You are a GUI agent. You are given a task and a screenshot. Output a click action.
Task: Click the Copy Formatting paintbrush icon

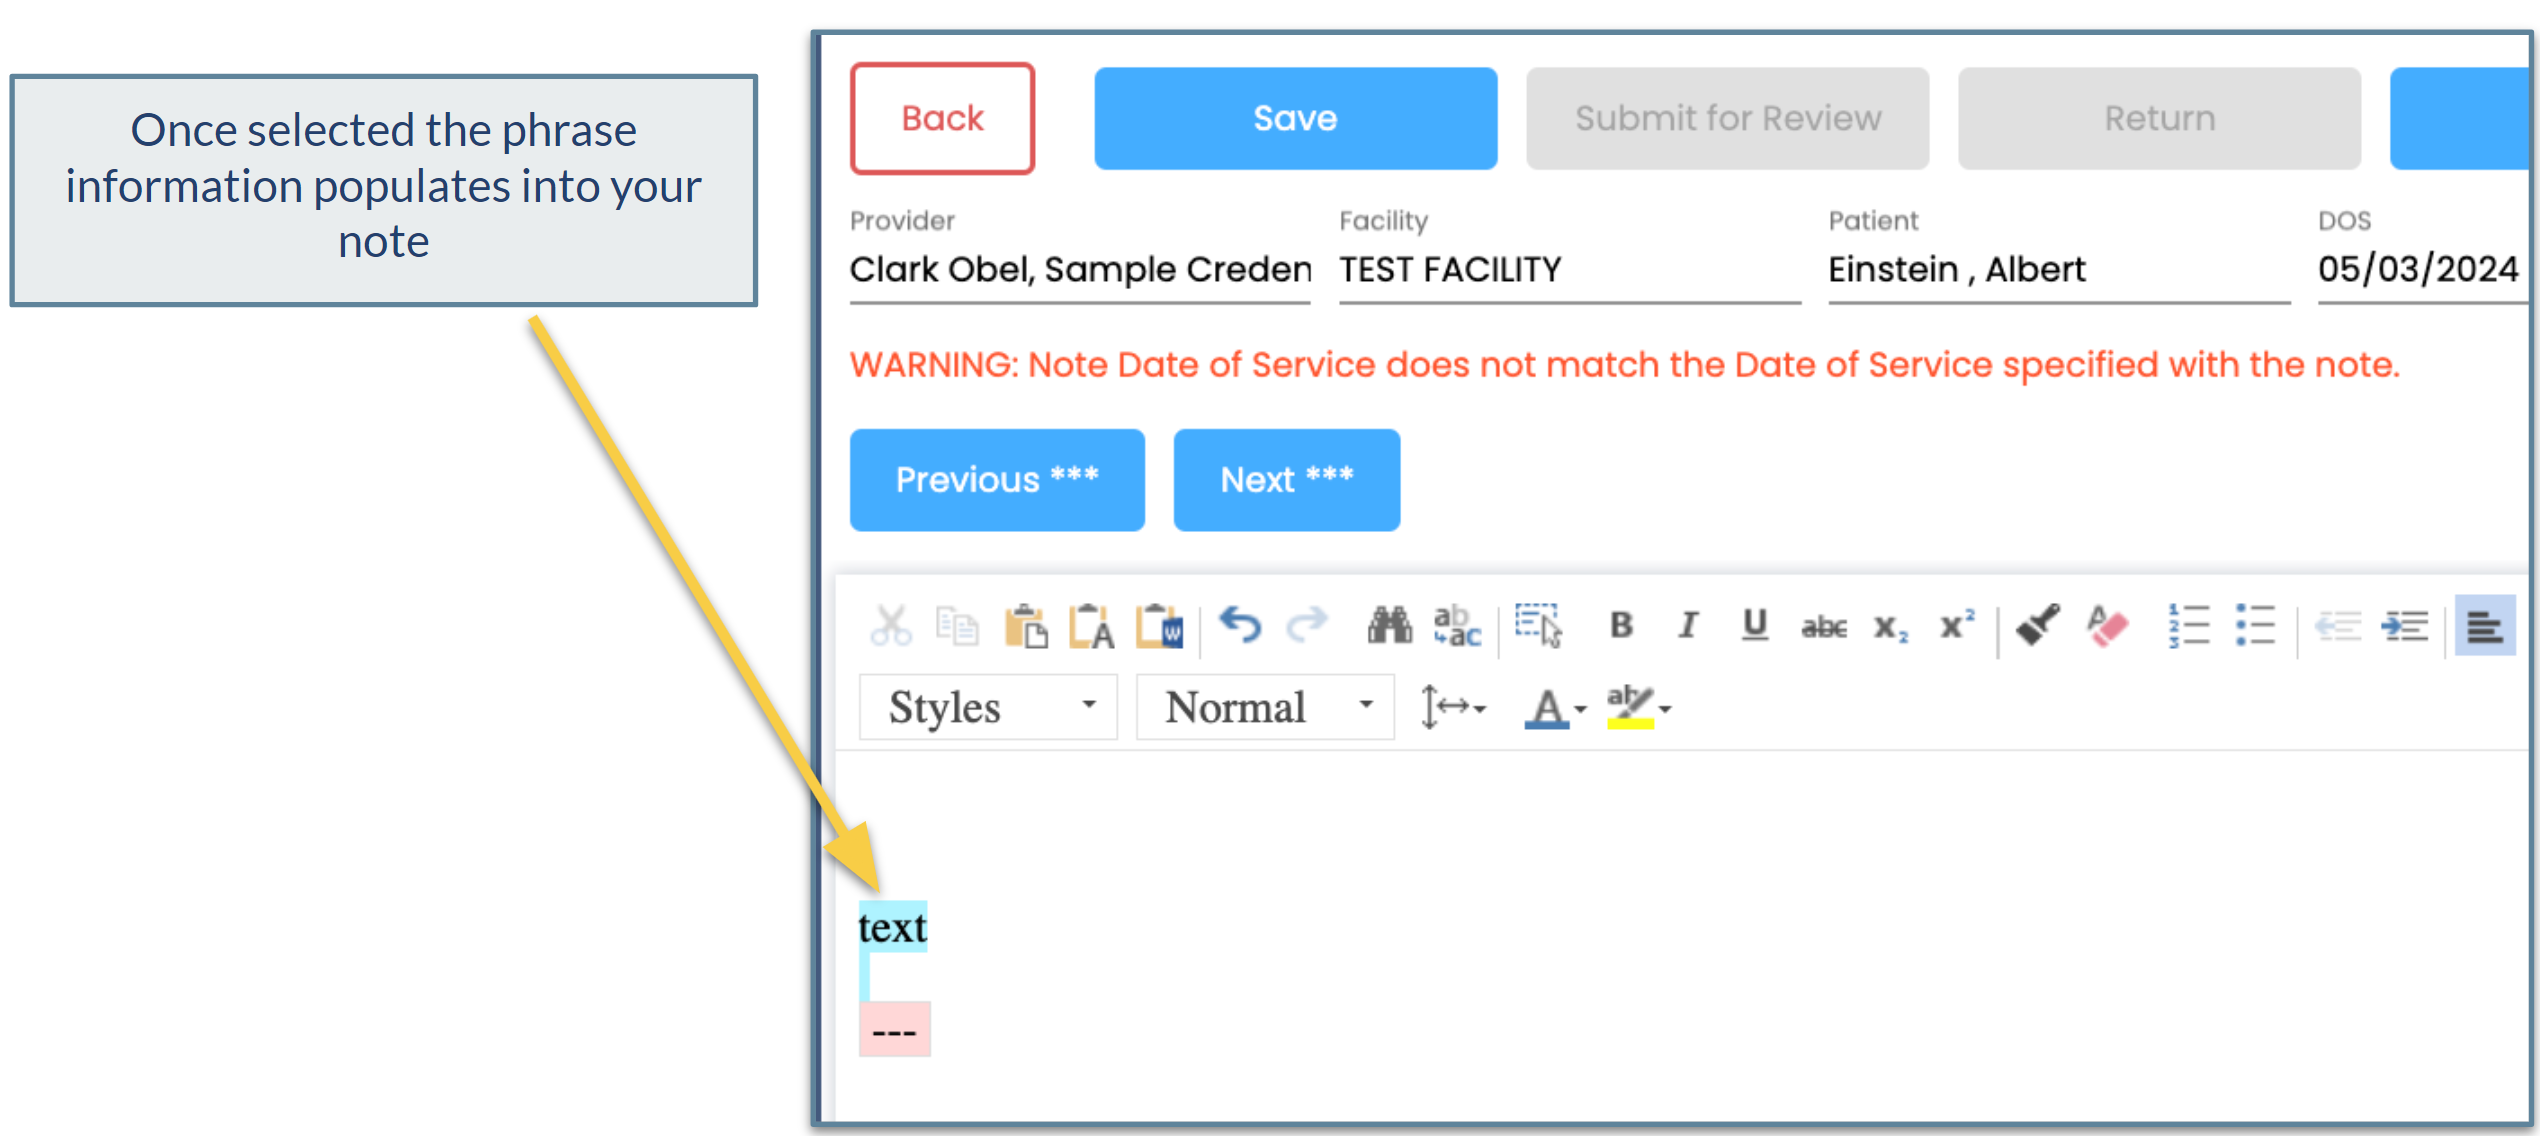point(2037,627)
